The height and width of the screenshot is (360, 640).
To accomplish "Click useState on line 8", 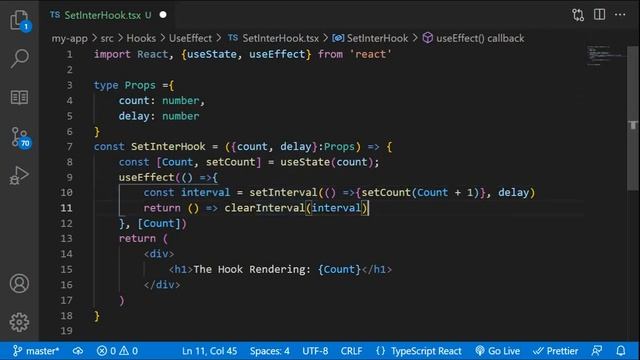I will pyautogui.click(x=304, y=162).
